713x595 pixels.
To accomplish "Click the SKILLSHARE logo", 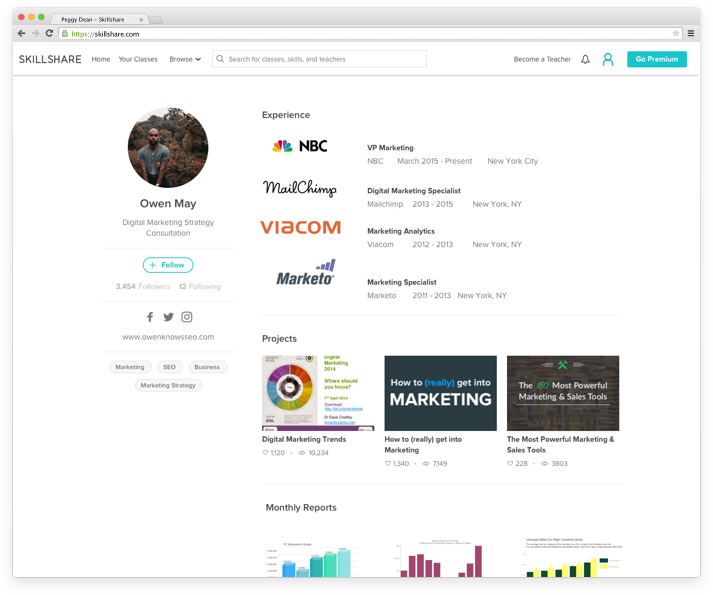I will tap(50, 59).
